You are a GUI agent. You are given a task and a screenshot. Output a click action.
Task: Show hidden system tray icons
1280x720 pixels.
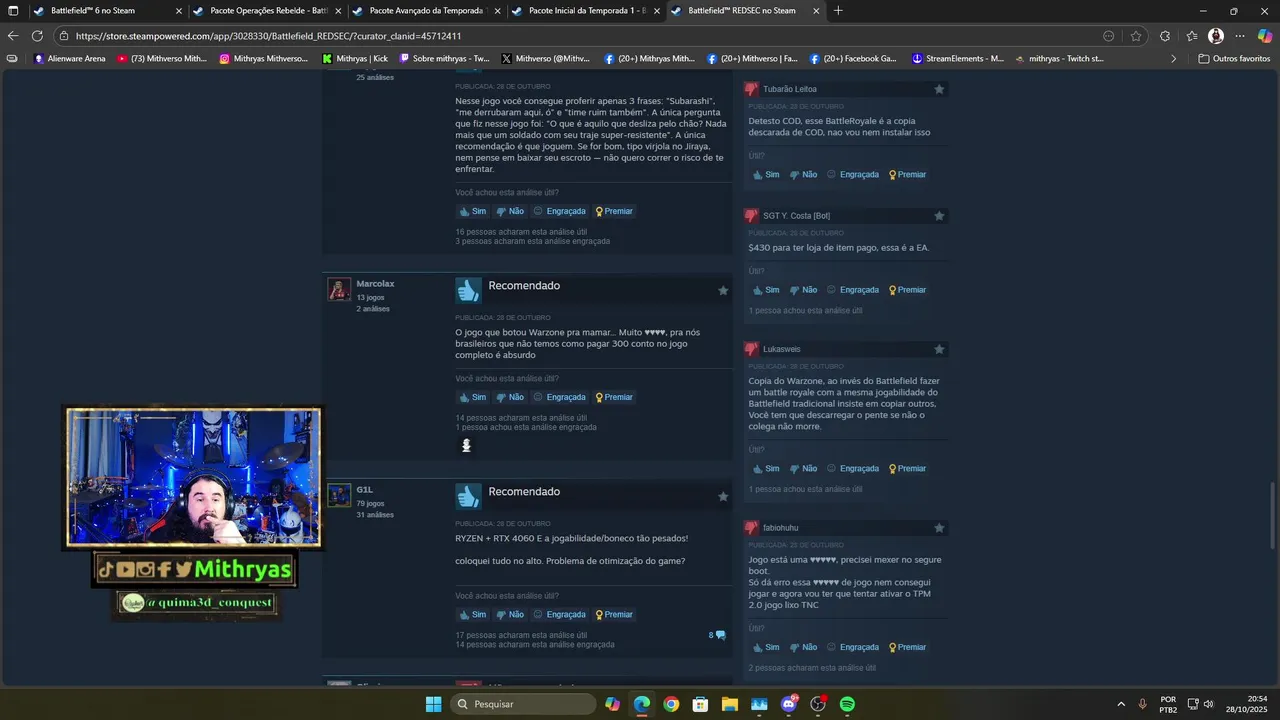[x=1120, y=704]
